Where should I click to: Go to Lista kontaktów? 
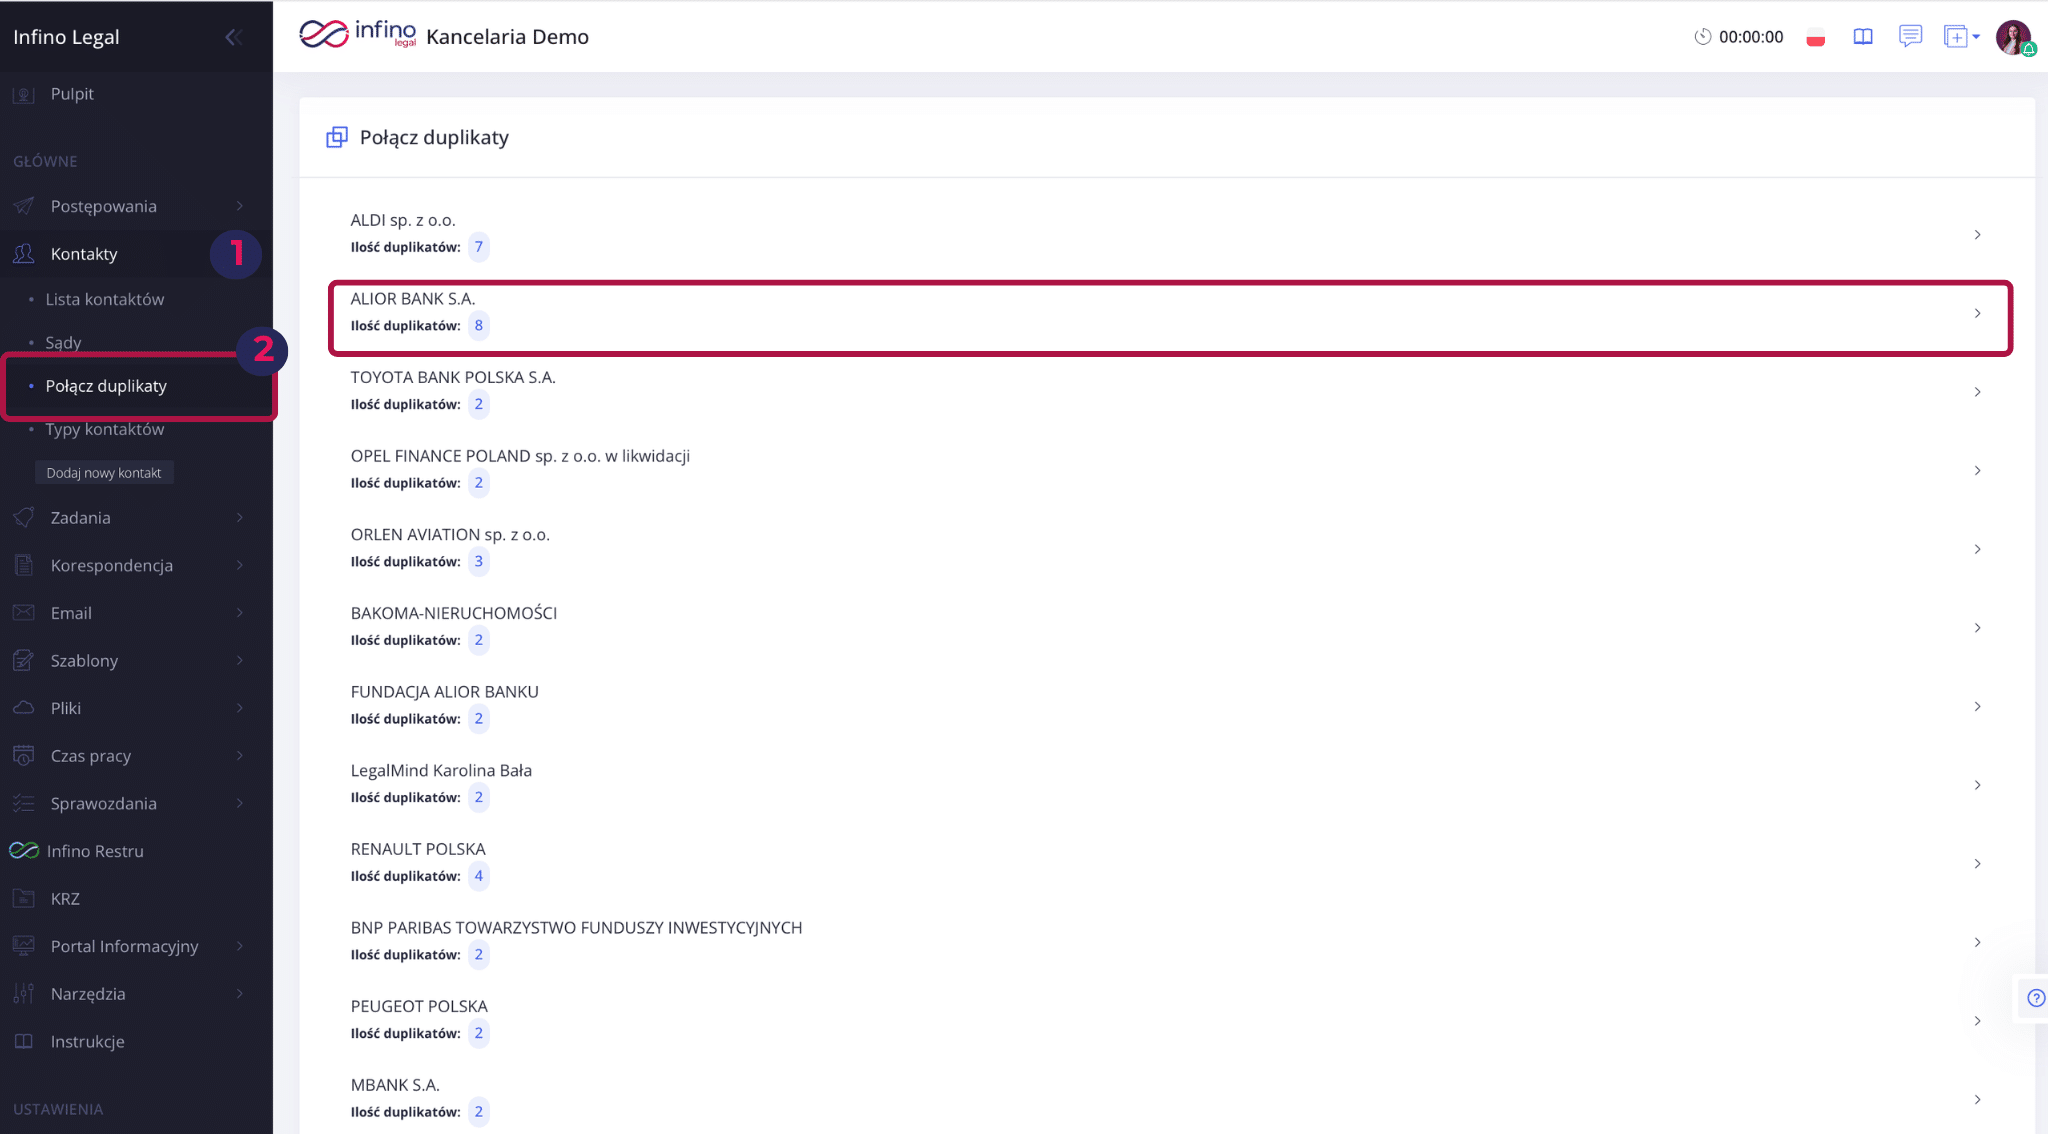pyautogui.click(x=105, y=299)
